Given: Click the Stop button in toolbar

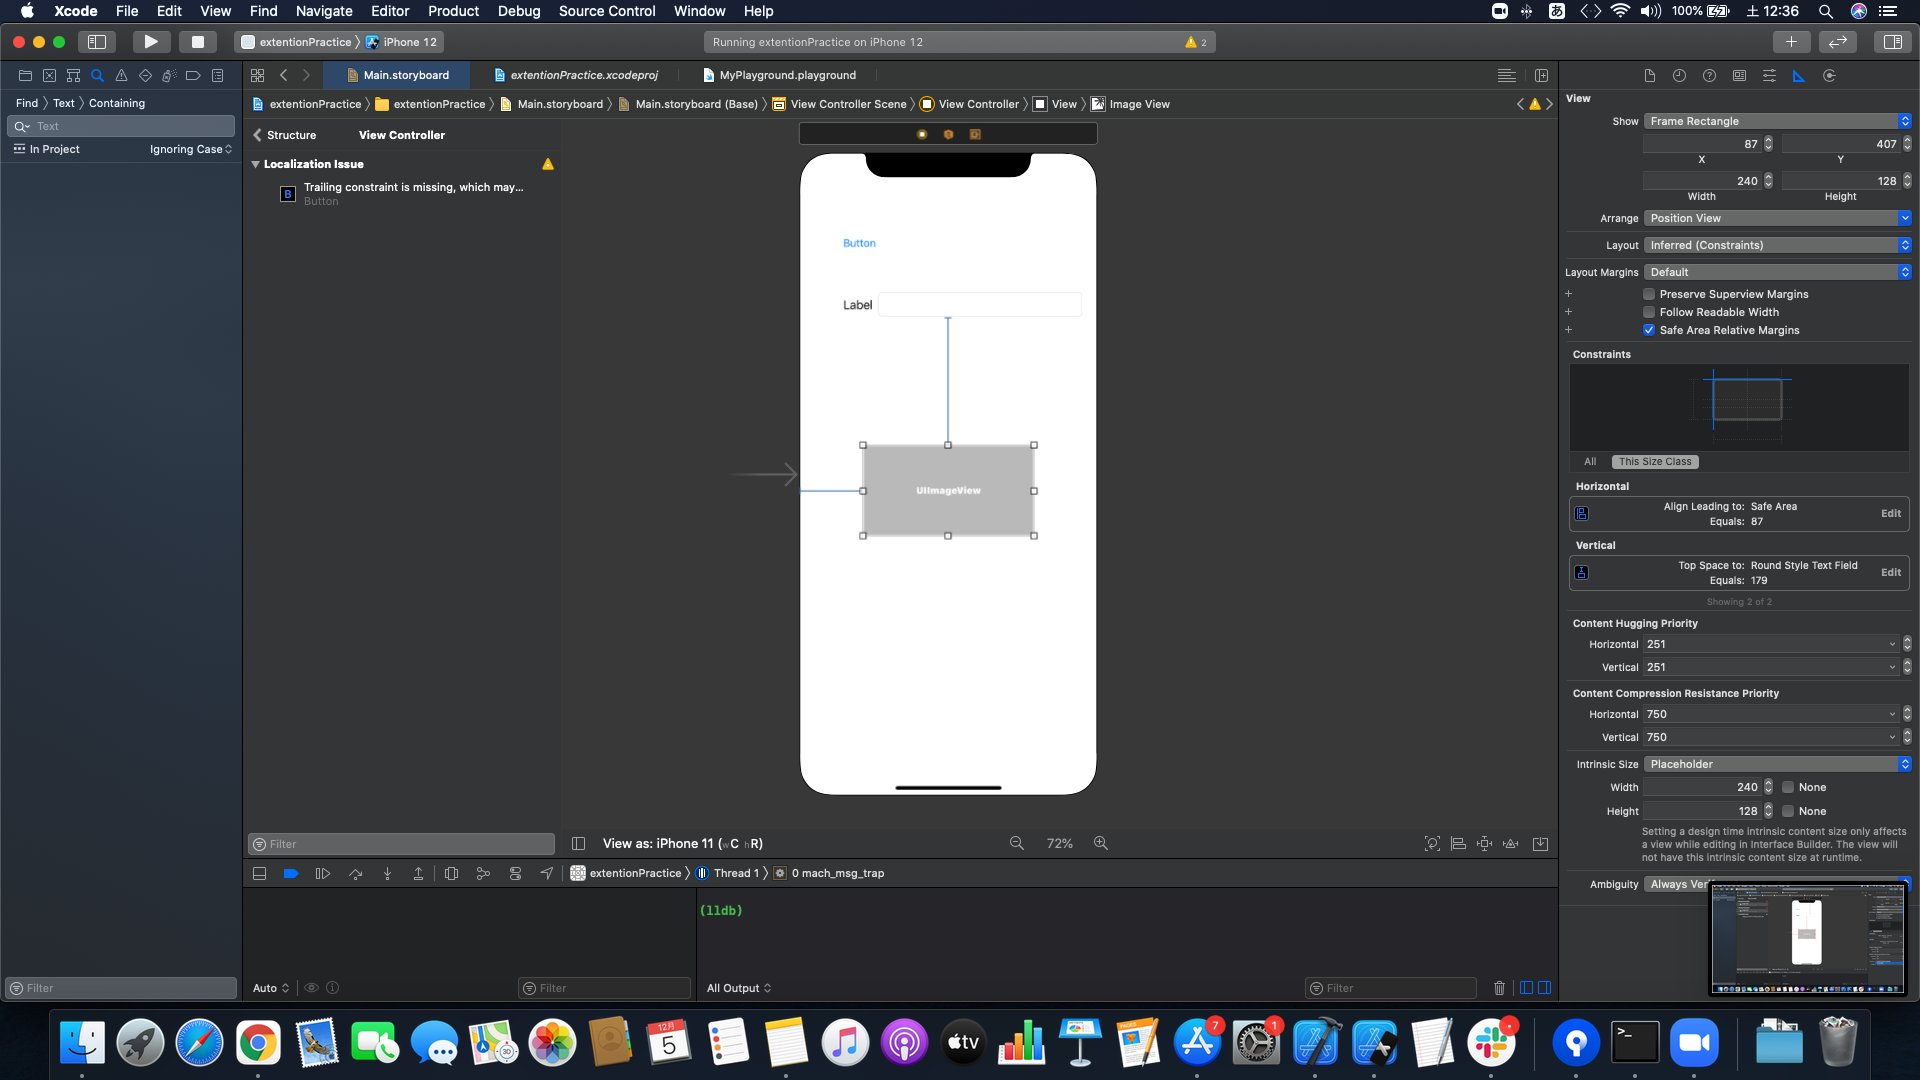Looking at the screenshot, I should pos(197,42).
